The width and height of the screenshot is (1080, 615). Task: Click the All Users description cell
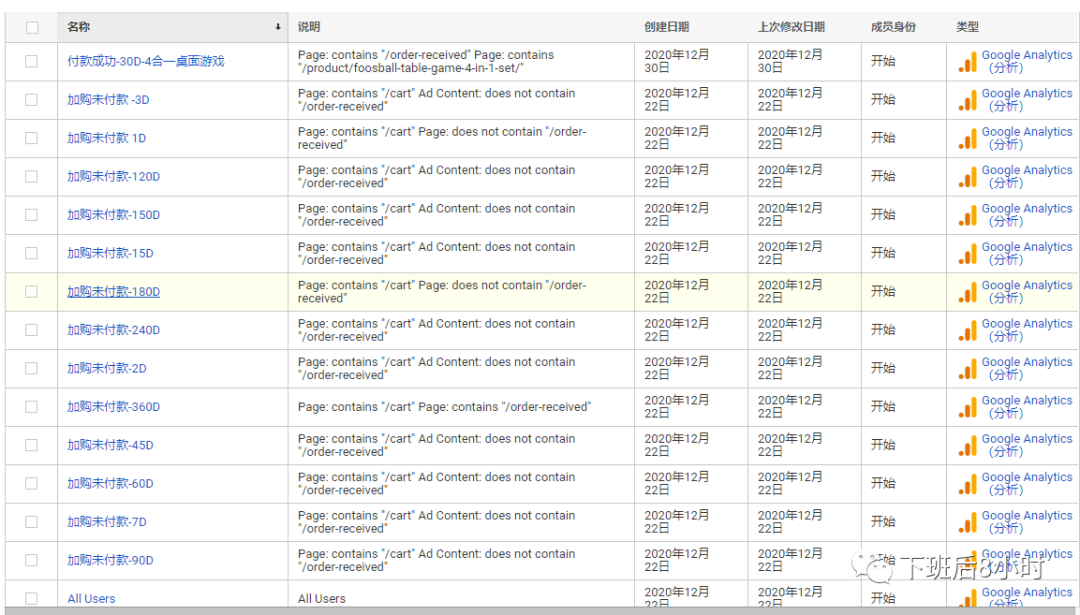[x=322, y=598]
